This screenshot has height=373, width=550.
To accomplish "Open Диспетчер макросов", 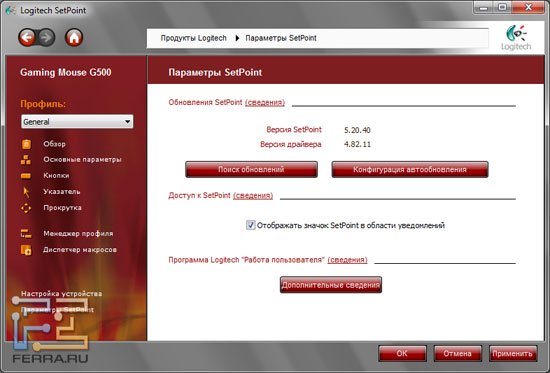I will pos(80,250).
